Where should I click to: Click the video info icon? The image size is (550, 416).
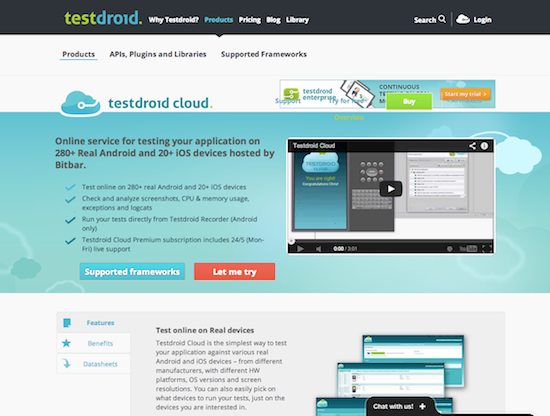click(x=484, y=146)
